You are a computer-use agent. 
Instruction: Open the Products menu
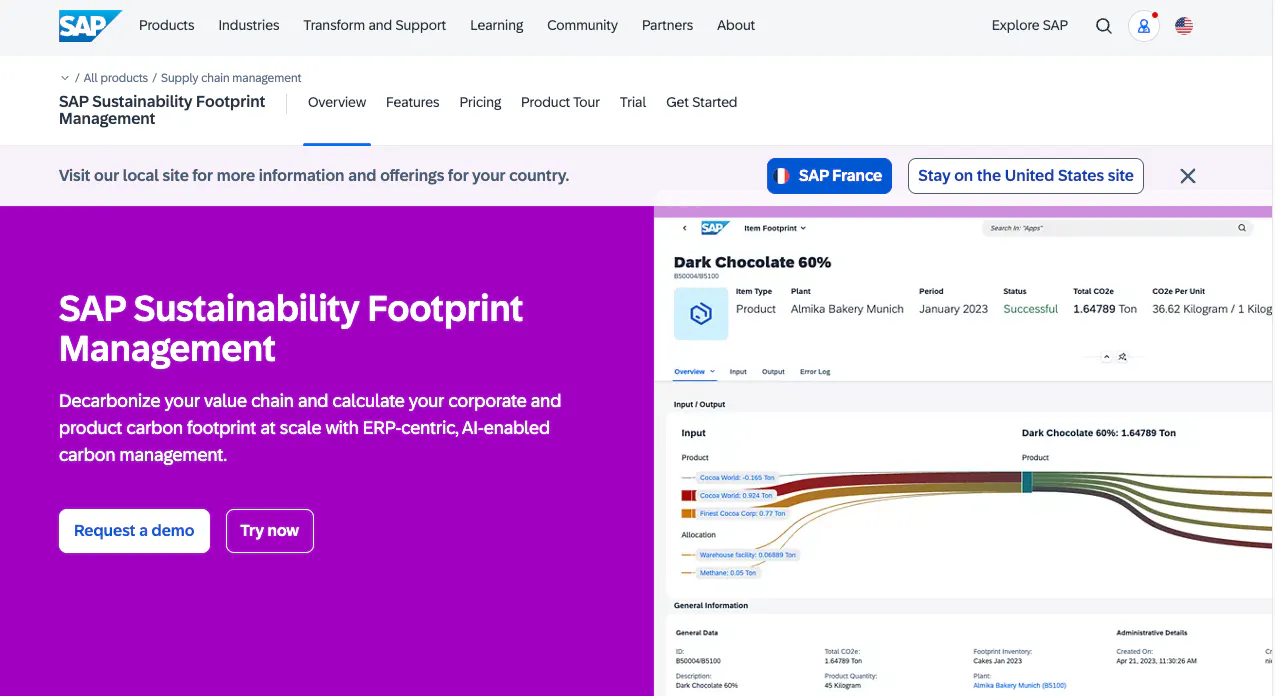point(167,25)
